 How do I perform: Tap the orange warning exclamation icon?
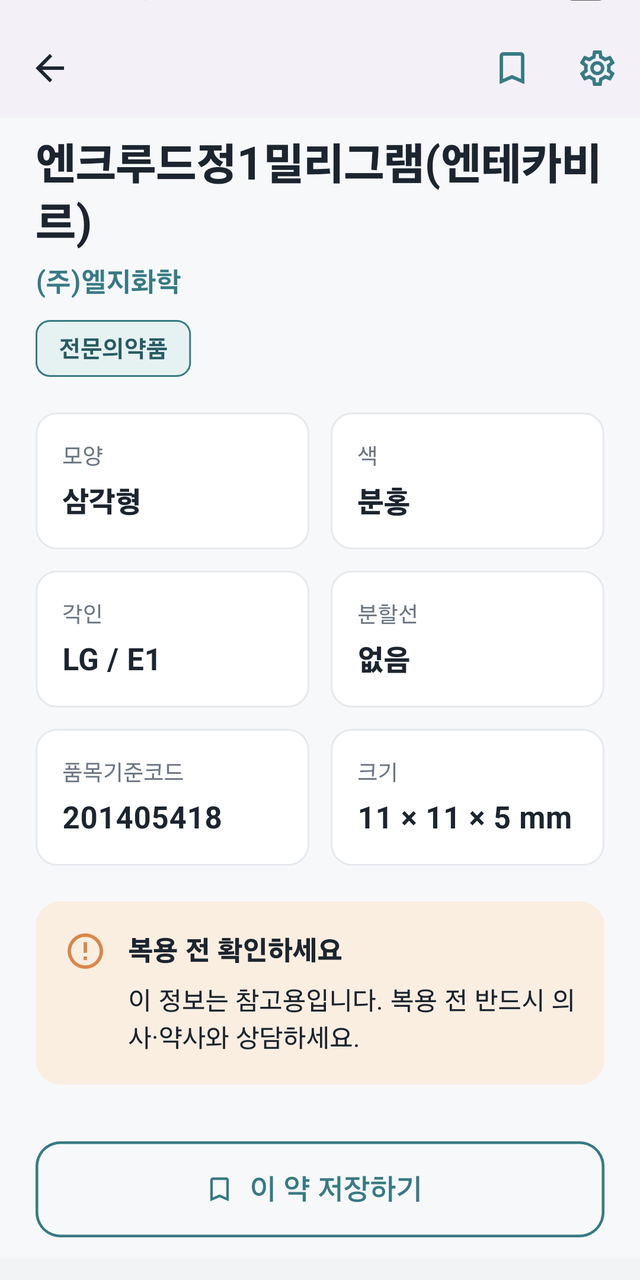coord(85,950)
